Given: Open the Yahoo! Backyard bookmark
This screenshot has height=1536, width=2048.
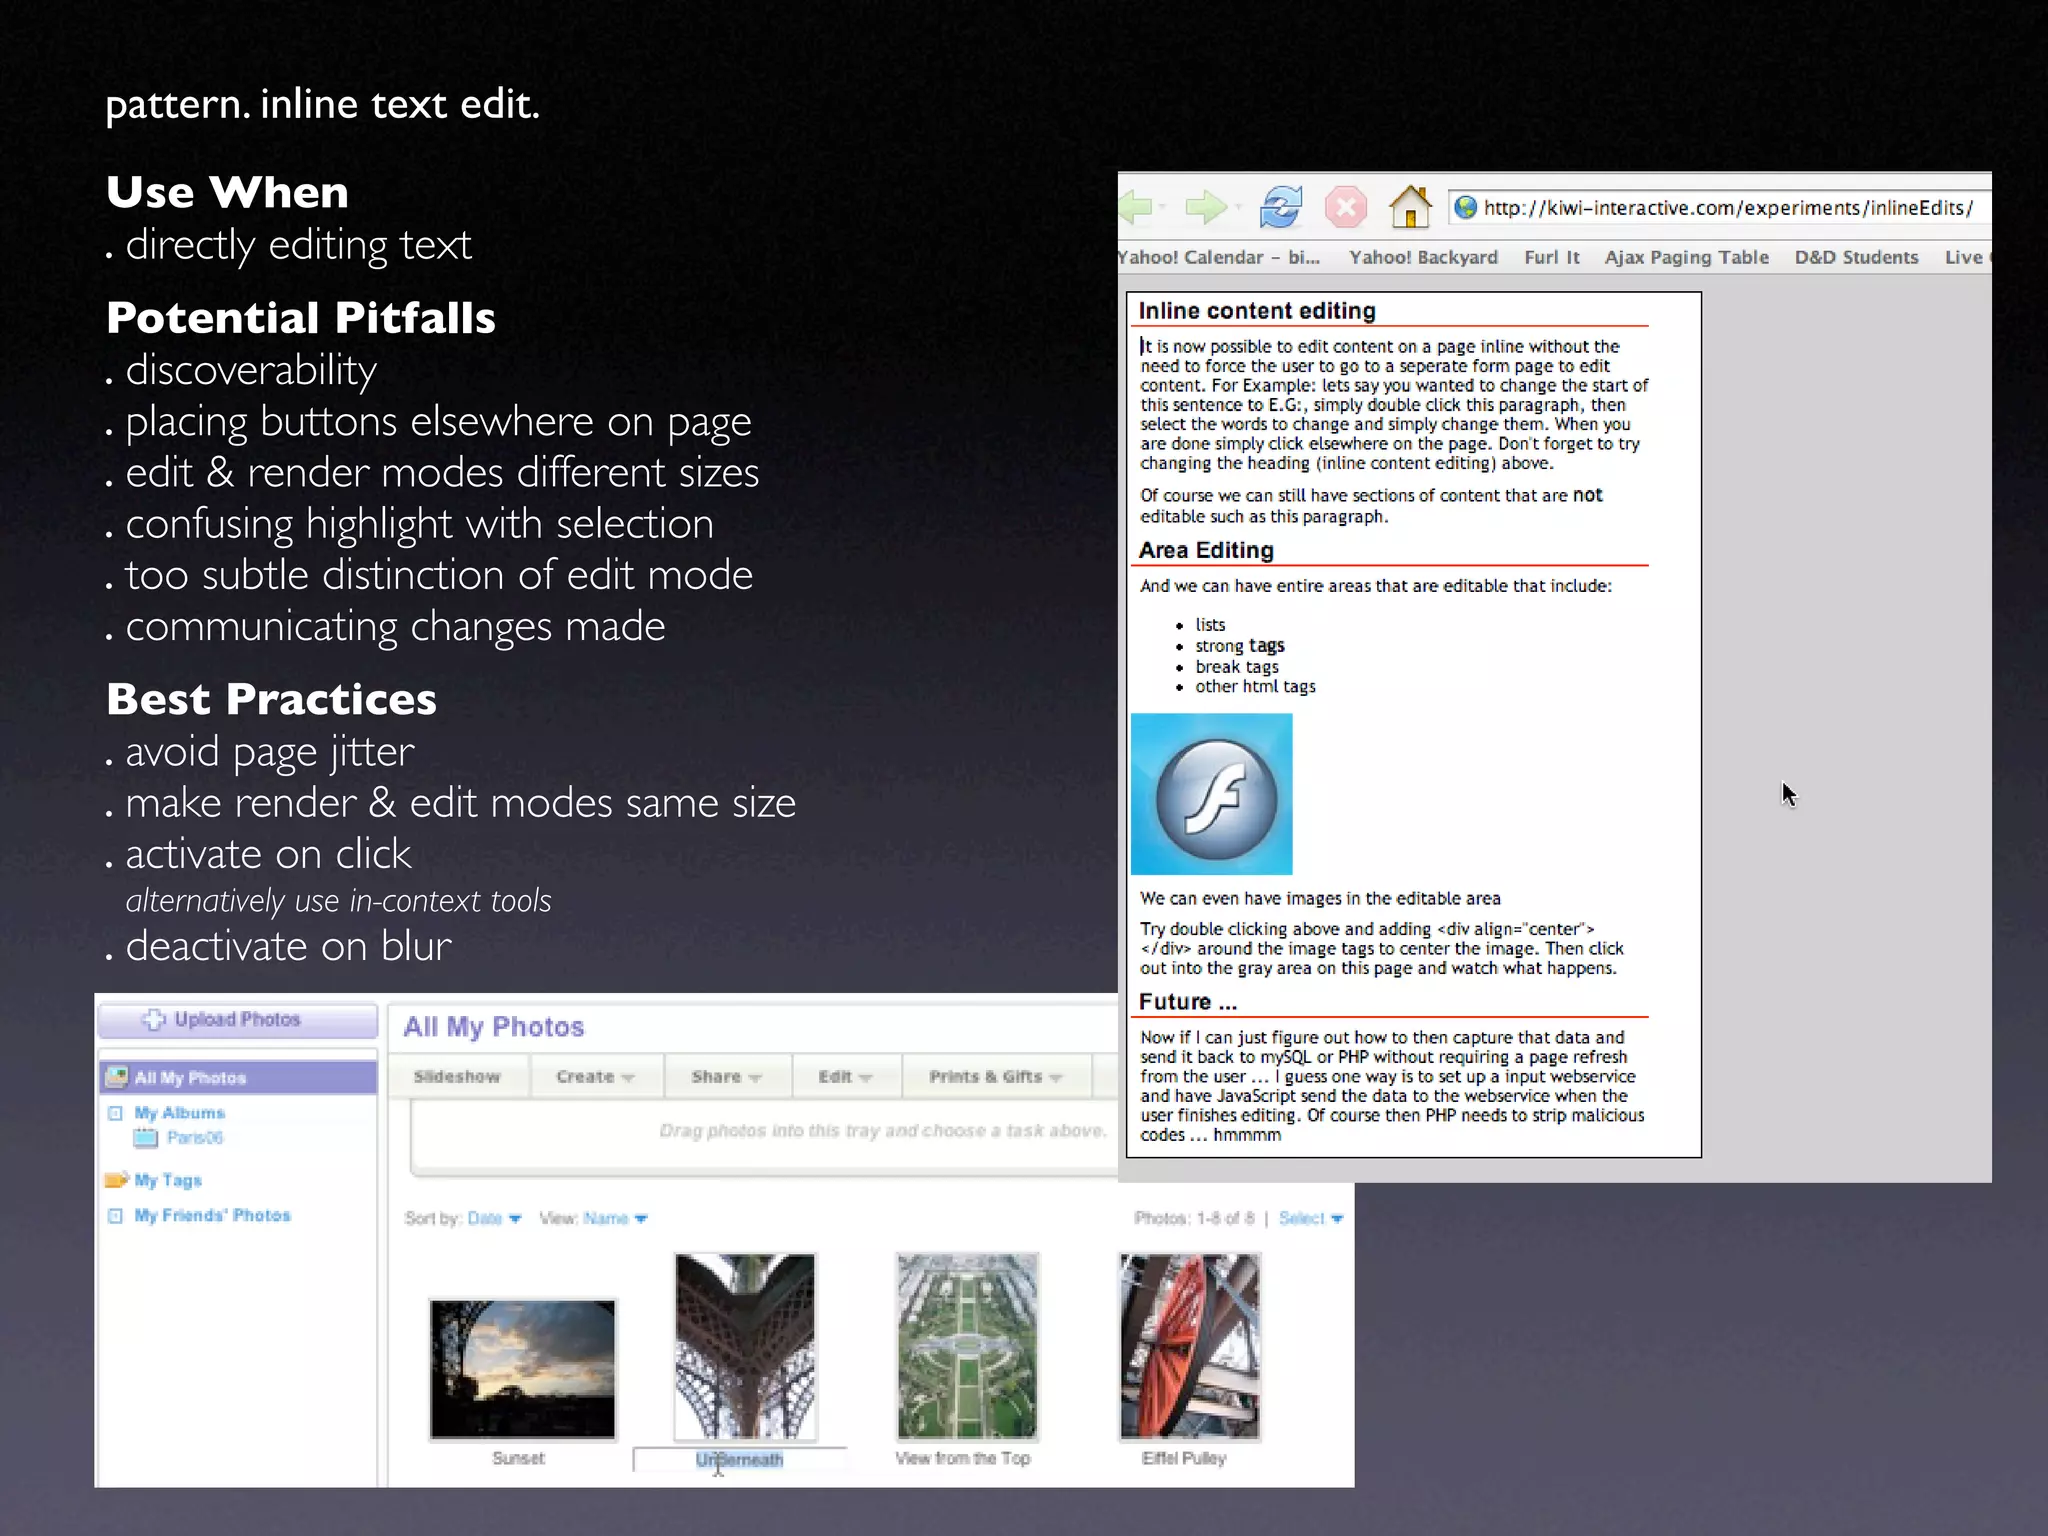Looking at the screenshot, I should (1423, 257).
